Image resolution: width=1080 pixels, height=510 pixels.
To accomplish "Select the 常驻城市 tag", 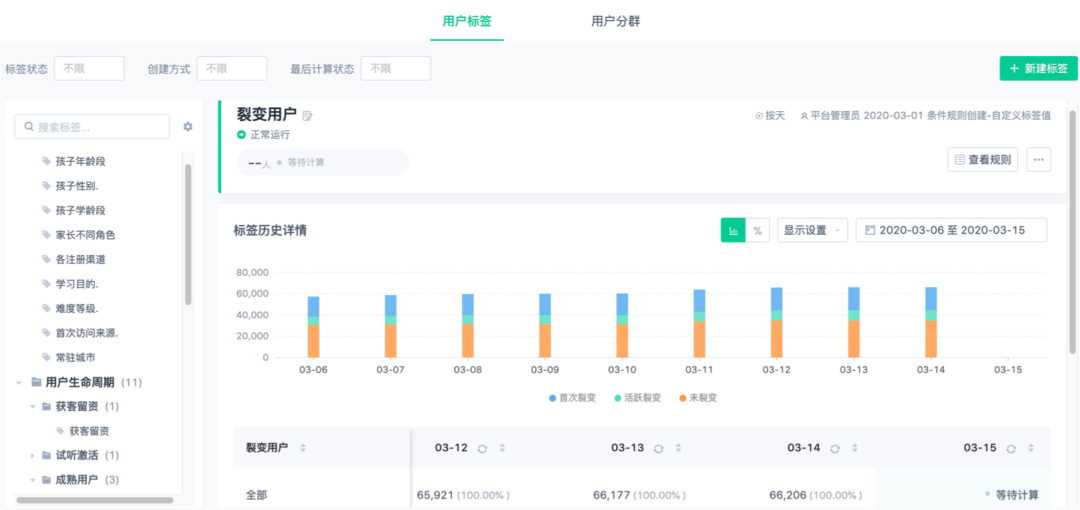I will pyautogui.click(x=76, y=358).
